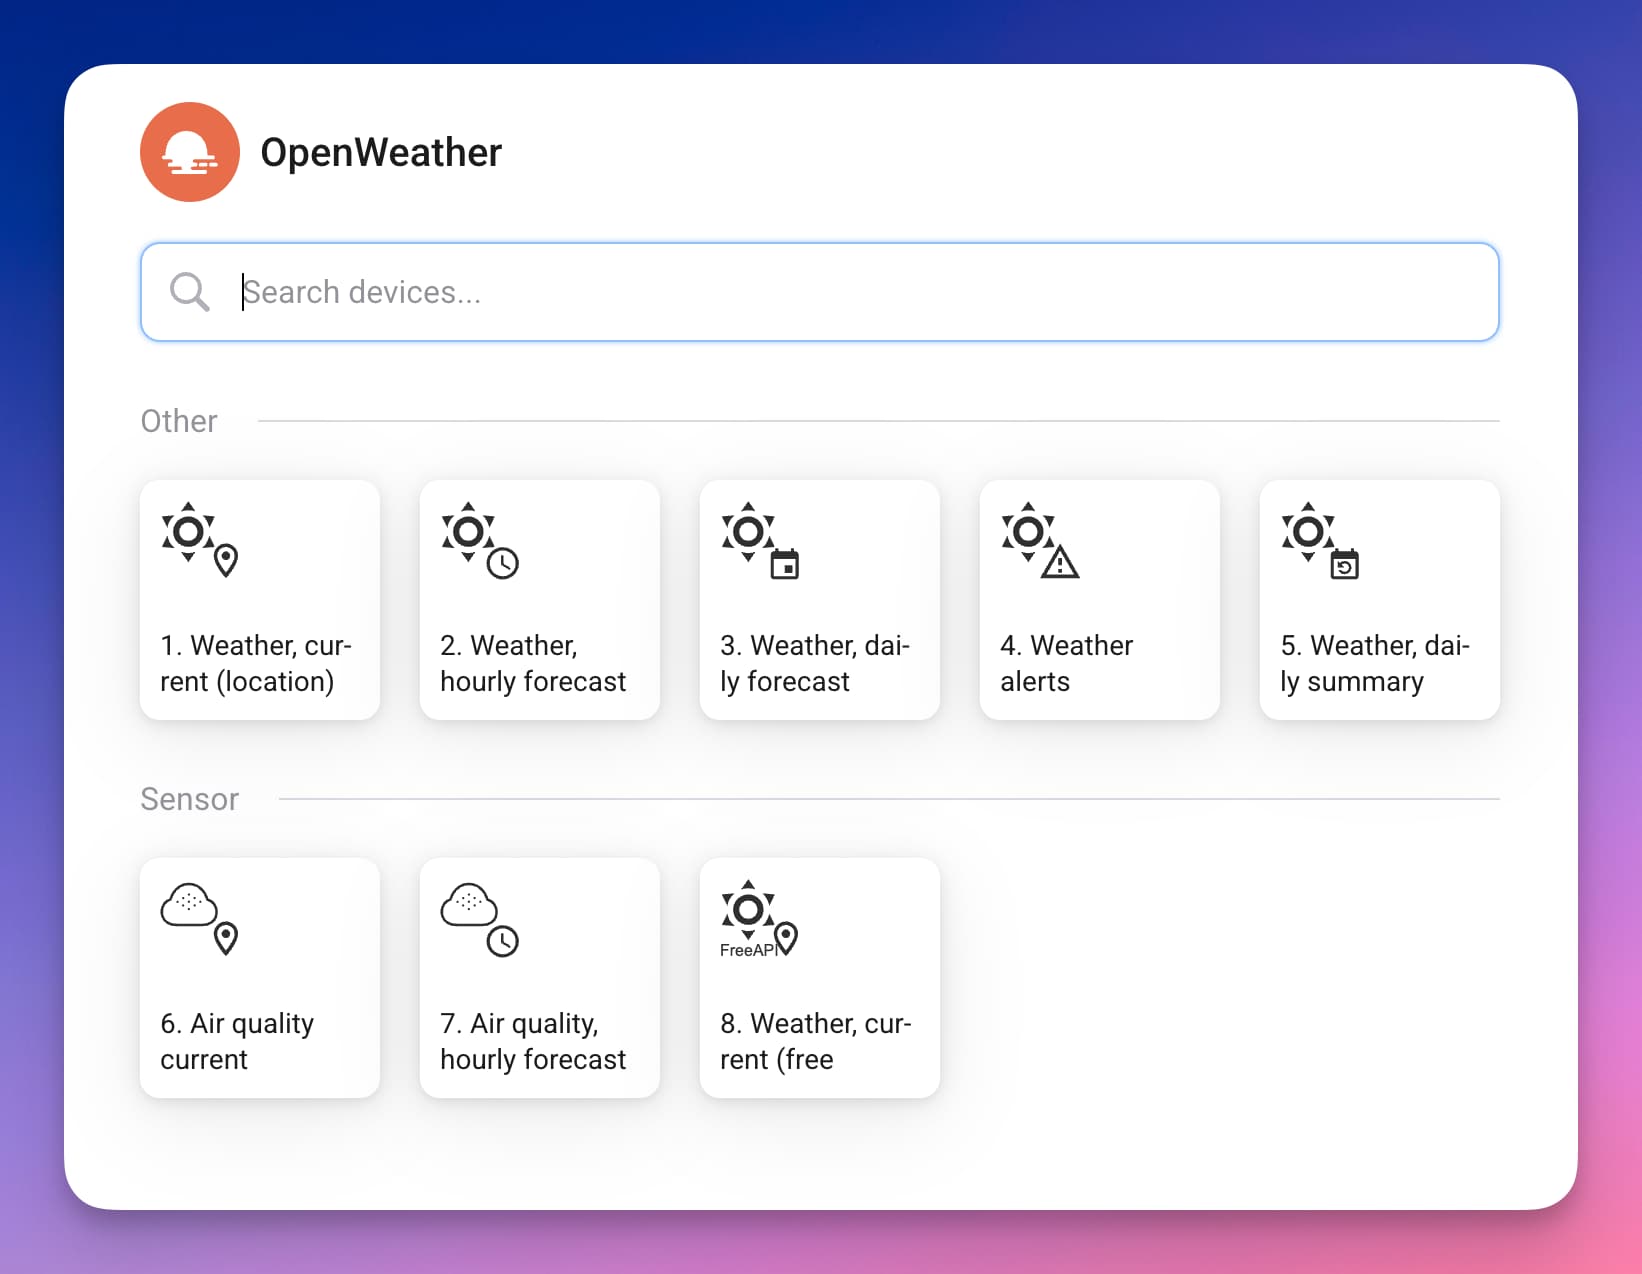
Task: Click the 'Other' section heading
Action: pyautogui.click(x=179, y=421)
